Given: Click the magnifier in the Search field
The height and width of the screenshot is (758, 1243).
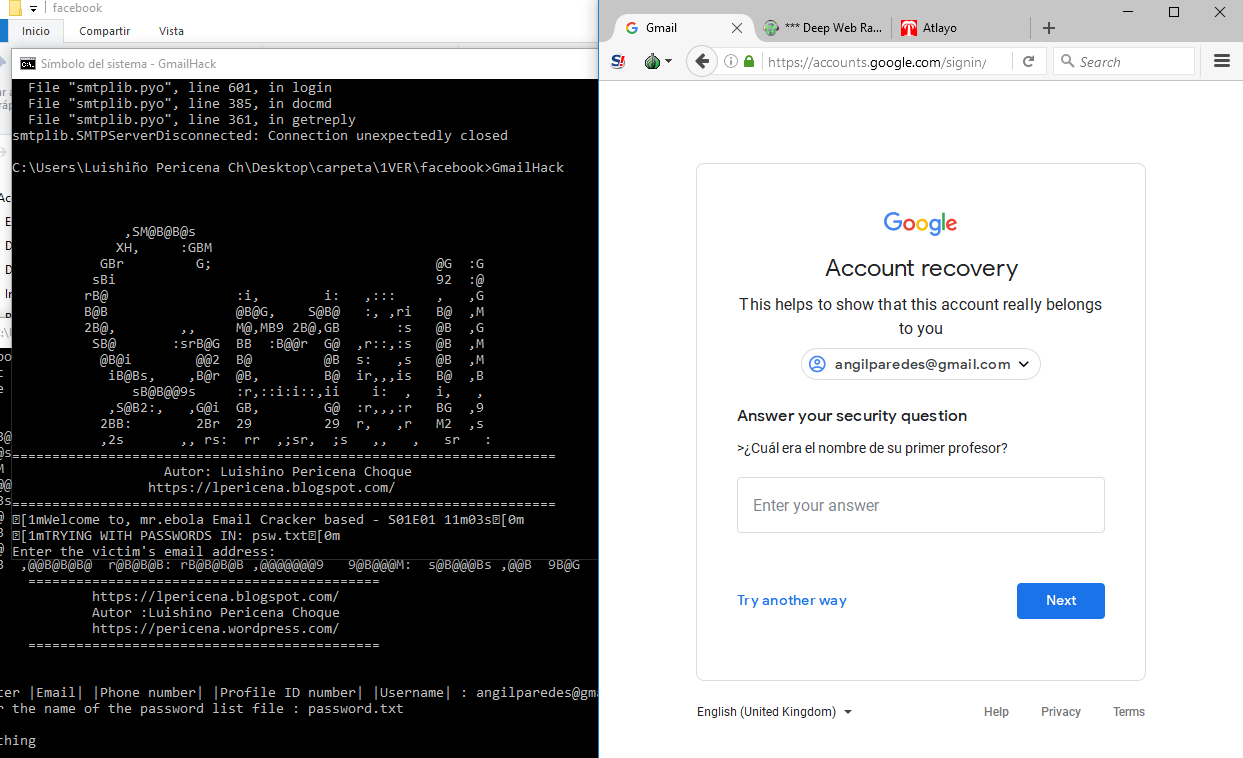Looking at the screenshot, I should tap(1069, 61).
